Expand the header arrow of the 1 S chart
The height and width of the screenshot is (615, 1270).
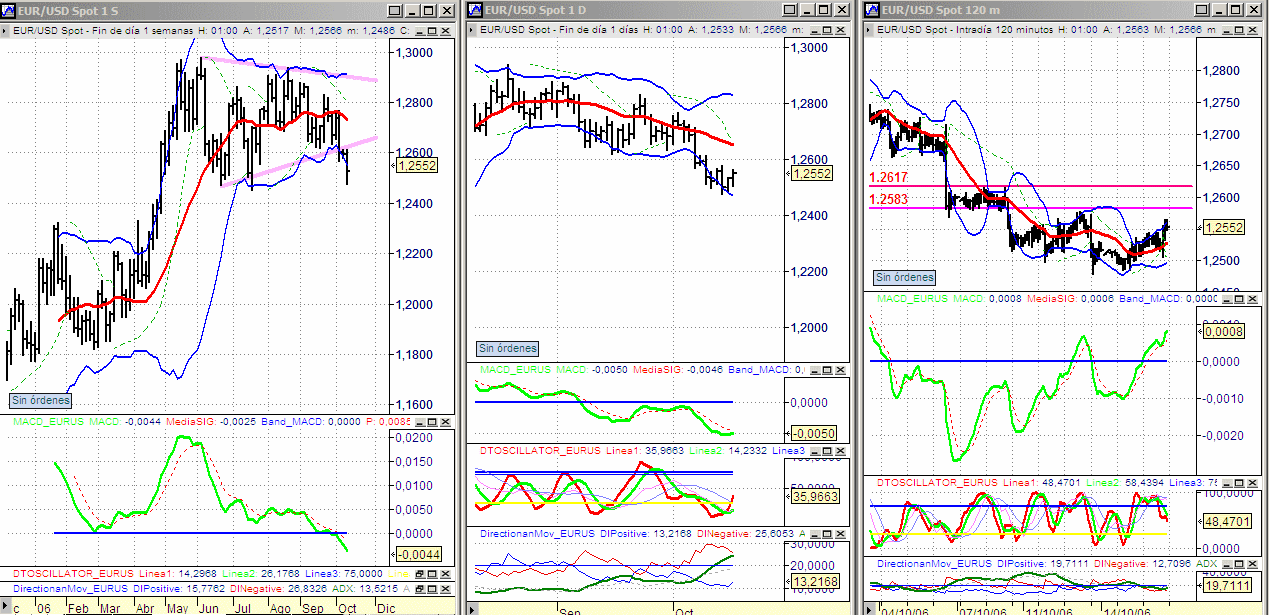pos(5,30)
